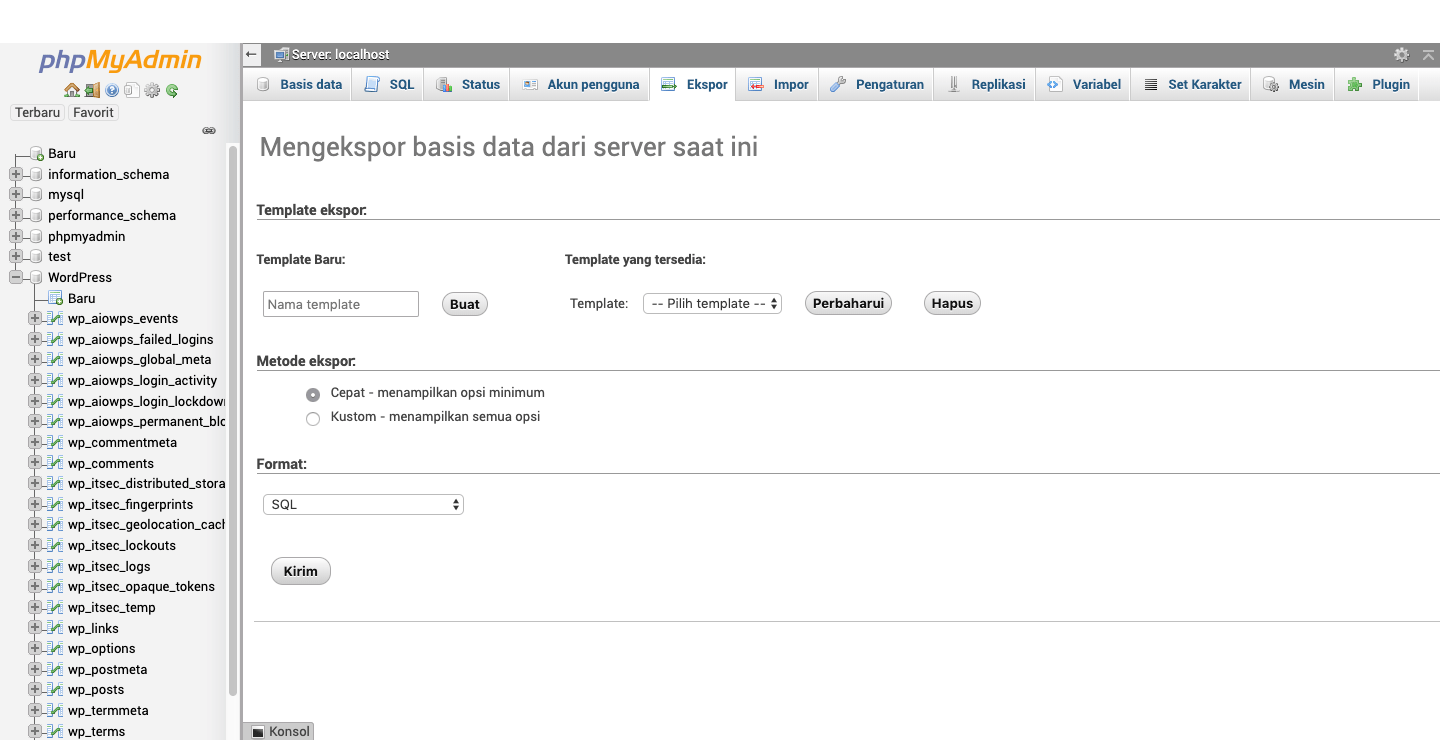Viewport: 1440px width, 740px height.
Task: Click the chain link icon in navigation panel
Action: click(x=209, y=130)
